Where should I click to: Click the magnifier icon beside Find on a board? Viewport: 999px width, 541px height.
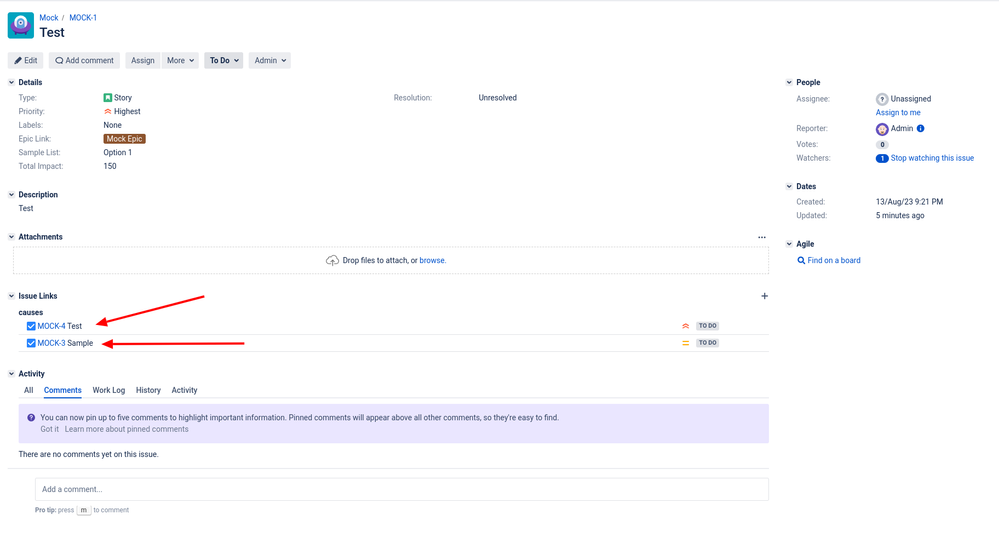(801, 261)
